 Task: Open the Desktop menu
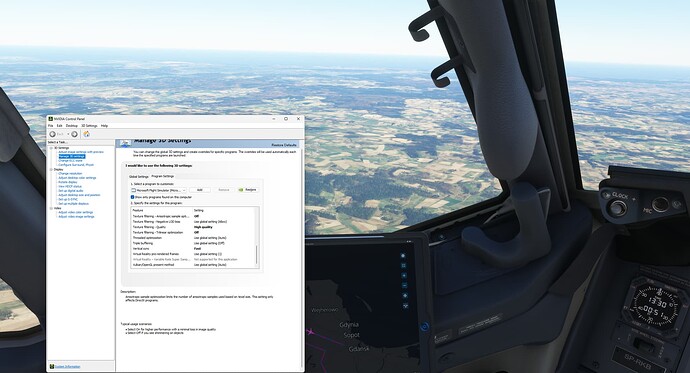pyautogui.click(x=72, y=126)
